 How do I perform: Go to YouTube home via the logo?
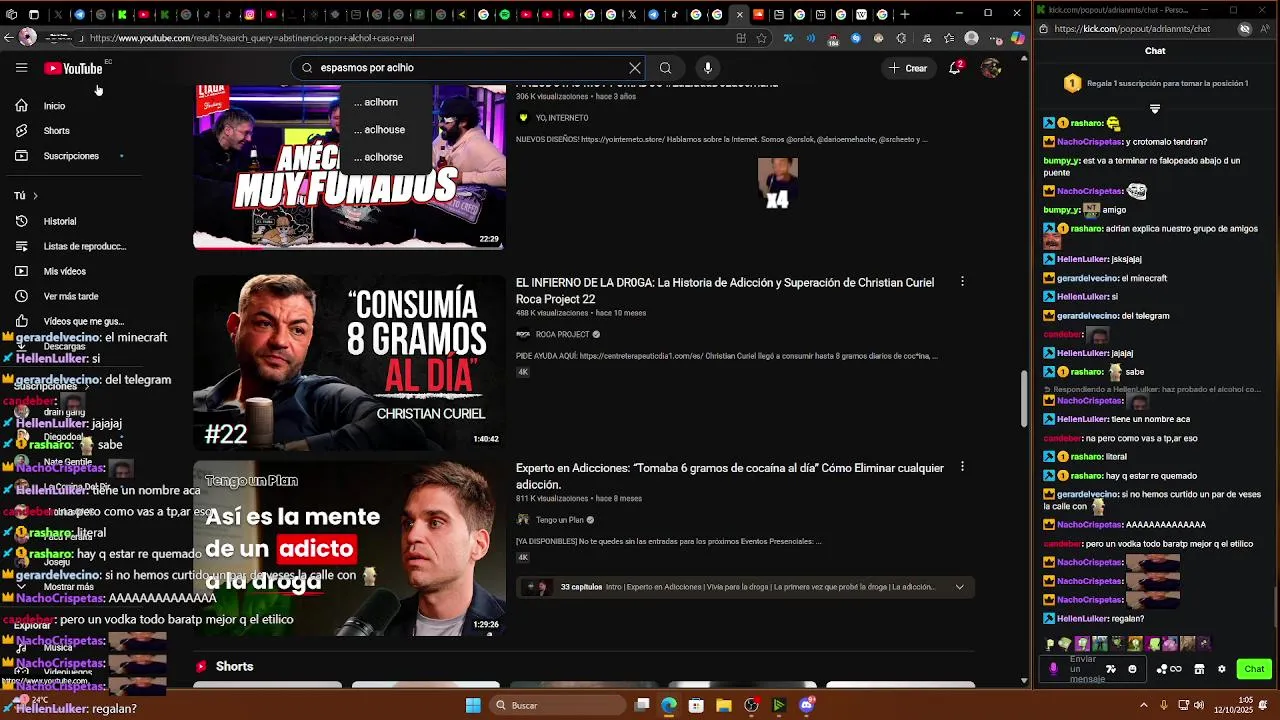click(x=73, y=68)
